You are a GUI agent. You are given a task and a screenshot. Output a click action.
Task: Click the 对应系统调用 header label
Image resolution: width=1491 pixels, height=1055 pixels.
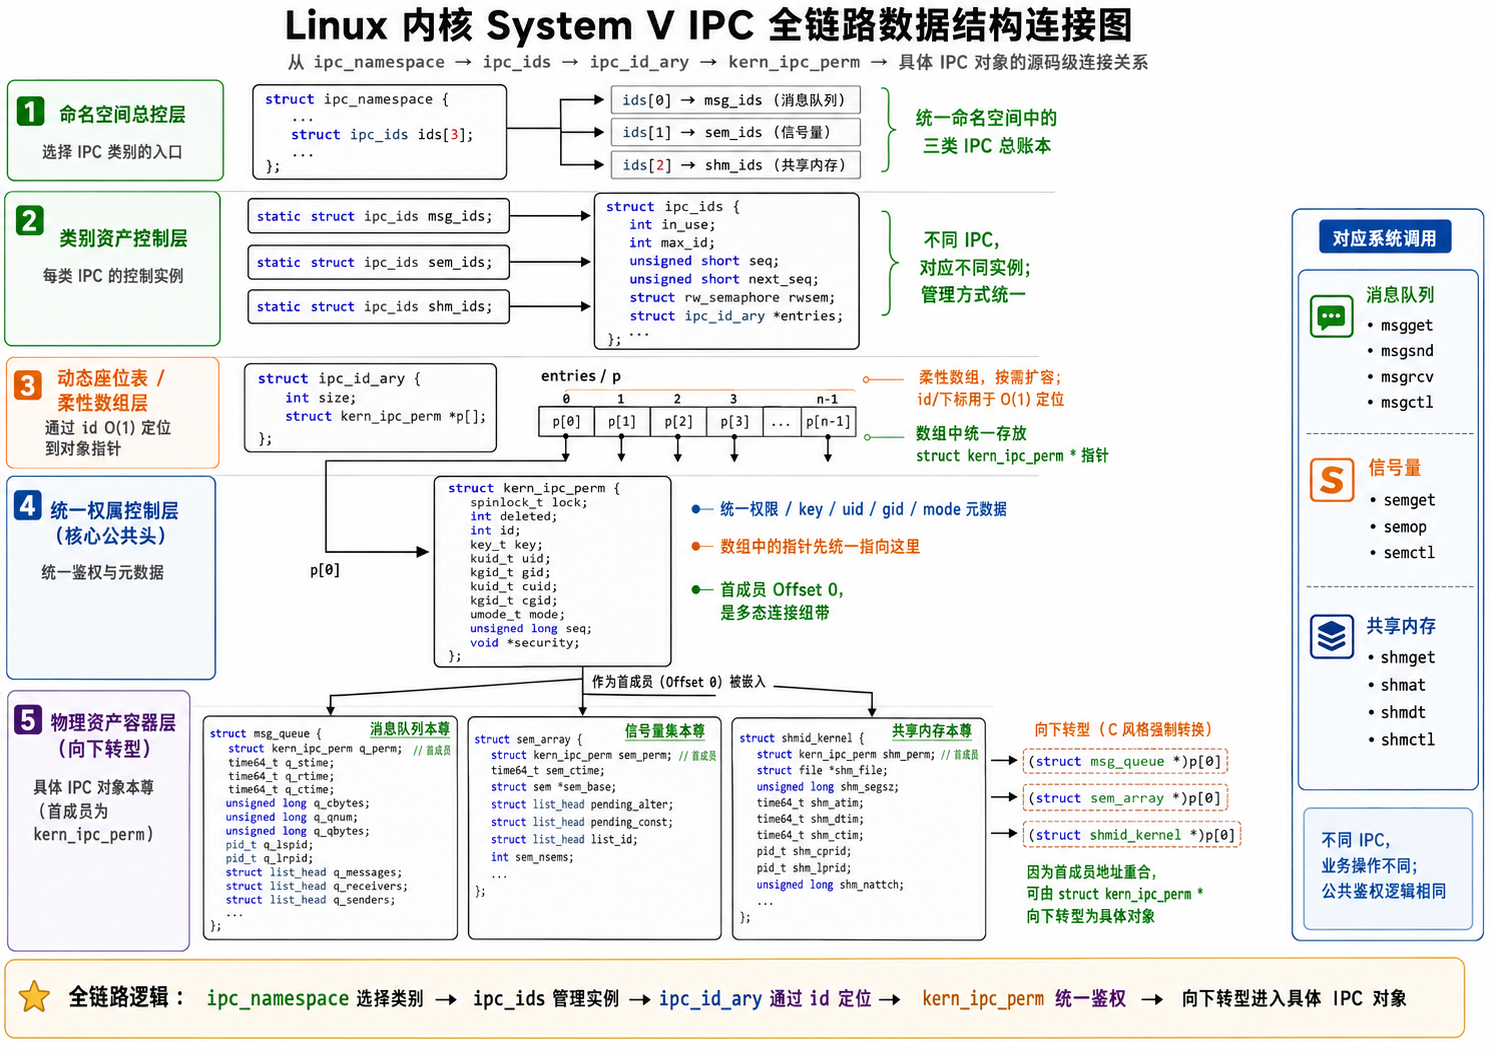[1385, 238]
